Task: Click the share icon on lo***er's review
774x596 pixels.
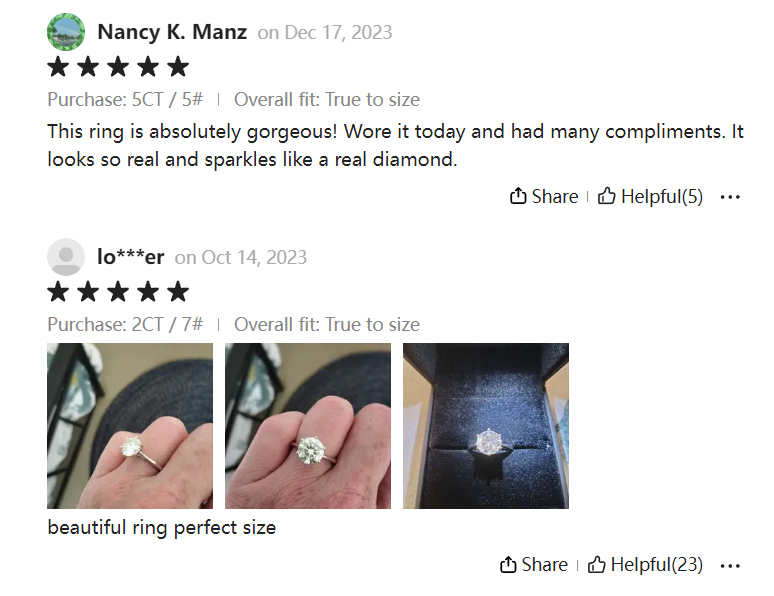Action: [509, 565]
